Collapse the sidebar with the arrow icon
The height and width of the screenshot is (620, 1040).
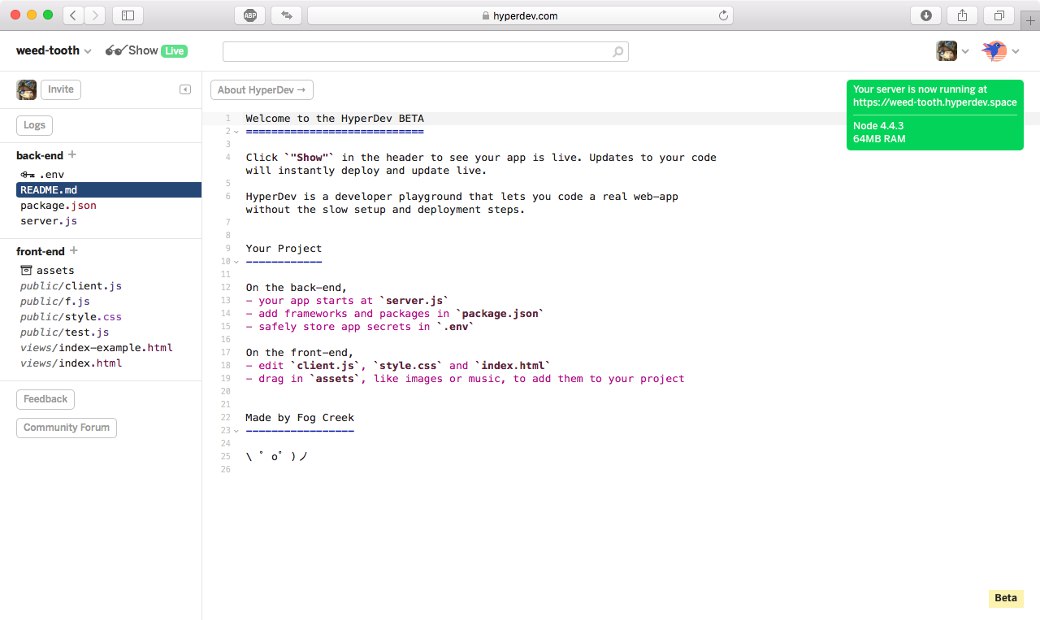pyautogui.click(x=185, y=90)
